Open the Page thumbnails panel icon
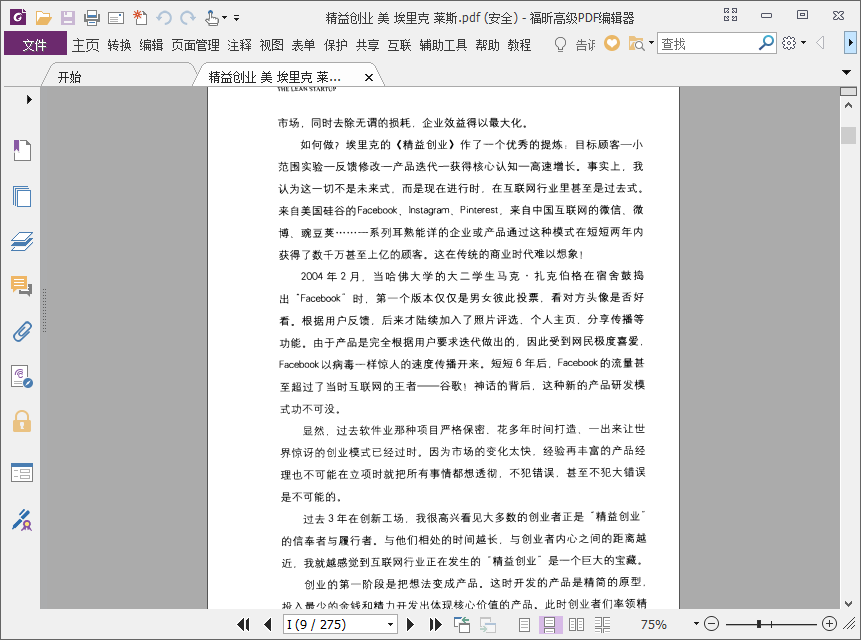861x640 pixels. point(22,196)
